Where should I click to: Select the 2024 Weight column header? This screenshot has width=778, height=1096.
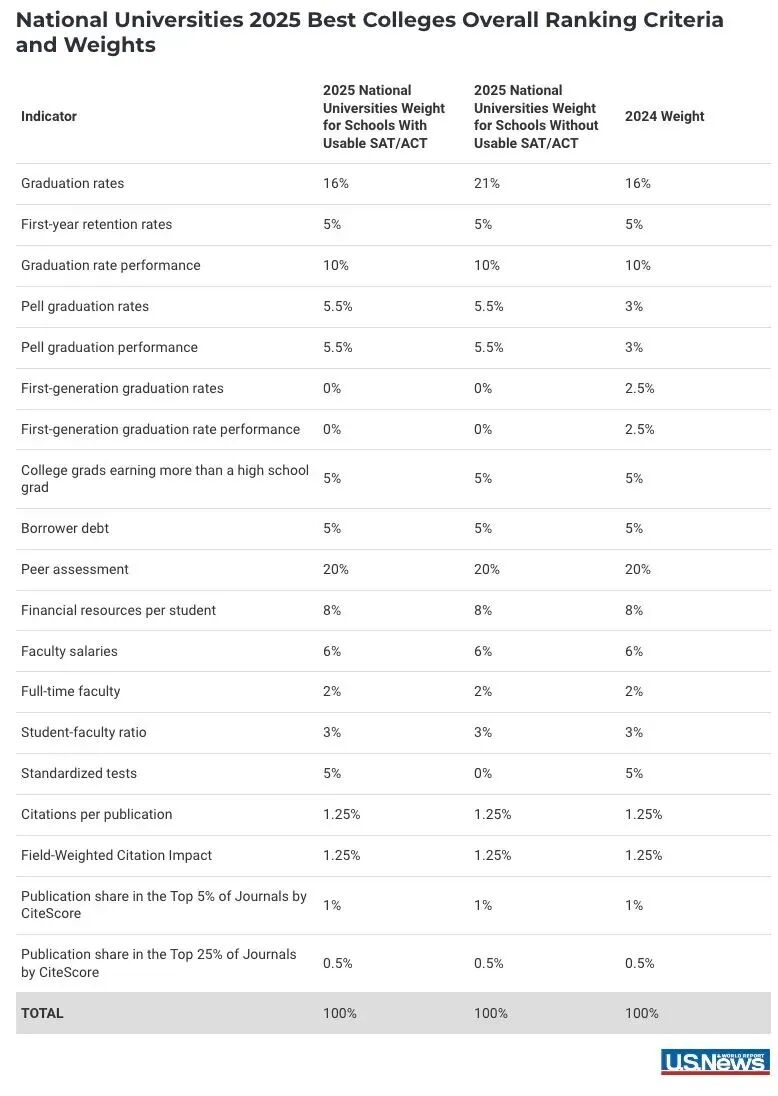(x=664, y=116)
